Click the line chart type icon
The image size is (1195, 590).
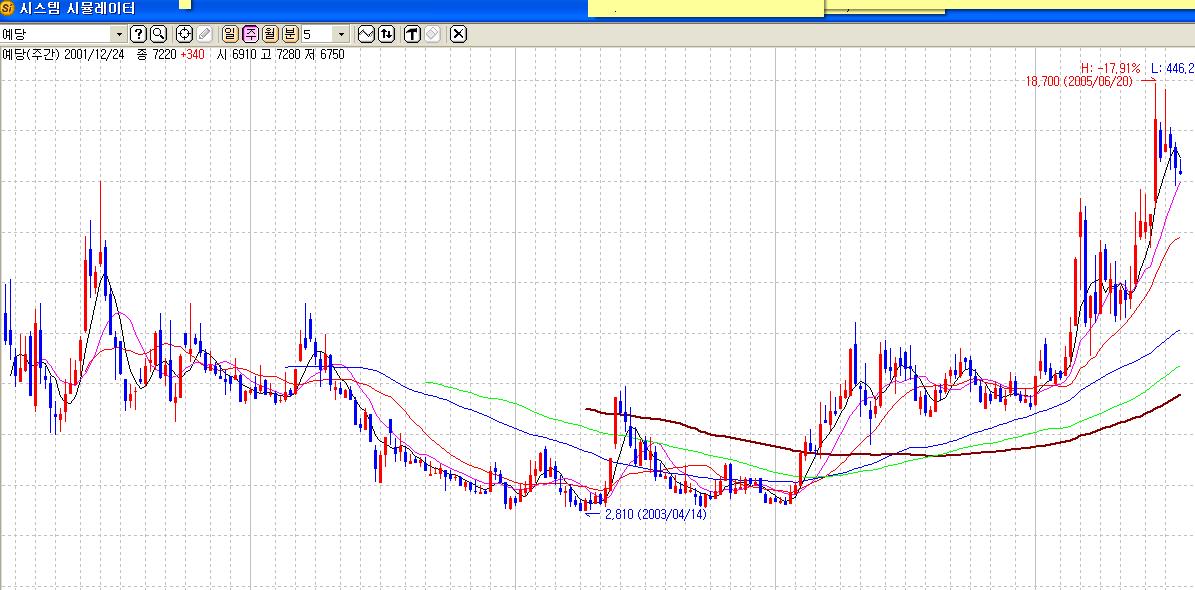pos(366,34)
